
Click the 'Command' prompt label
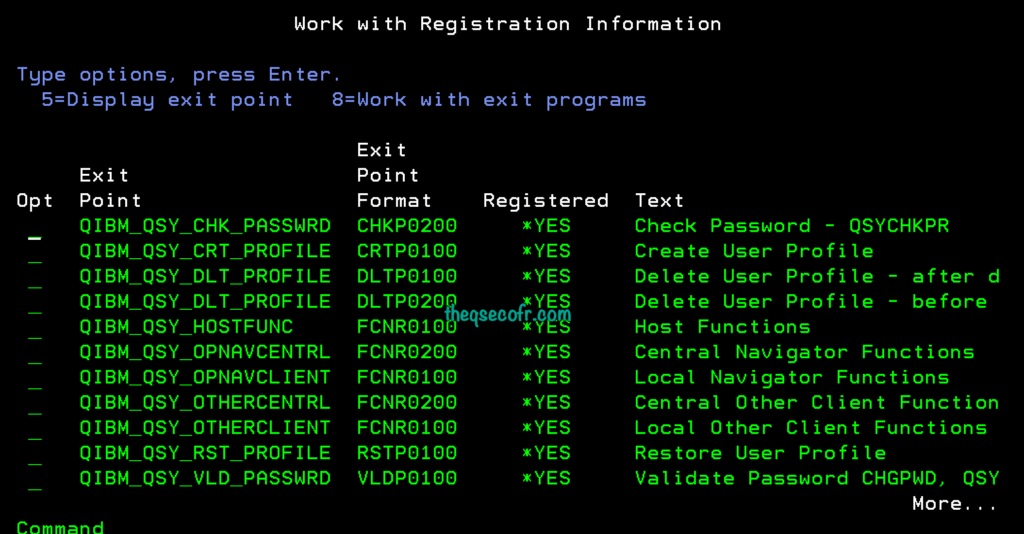pyautogui.click(x=60, y=527)
